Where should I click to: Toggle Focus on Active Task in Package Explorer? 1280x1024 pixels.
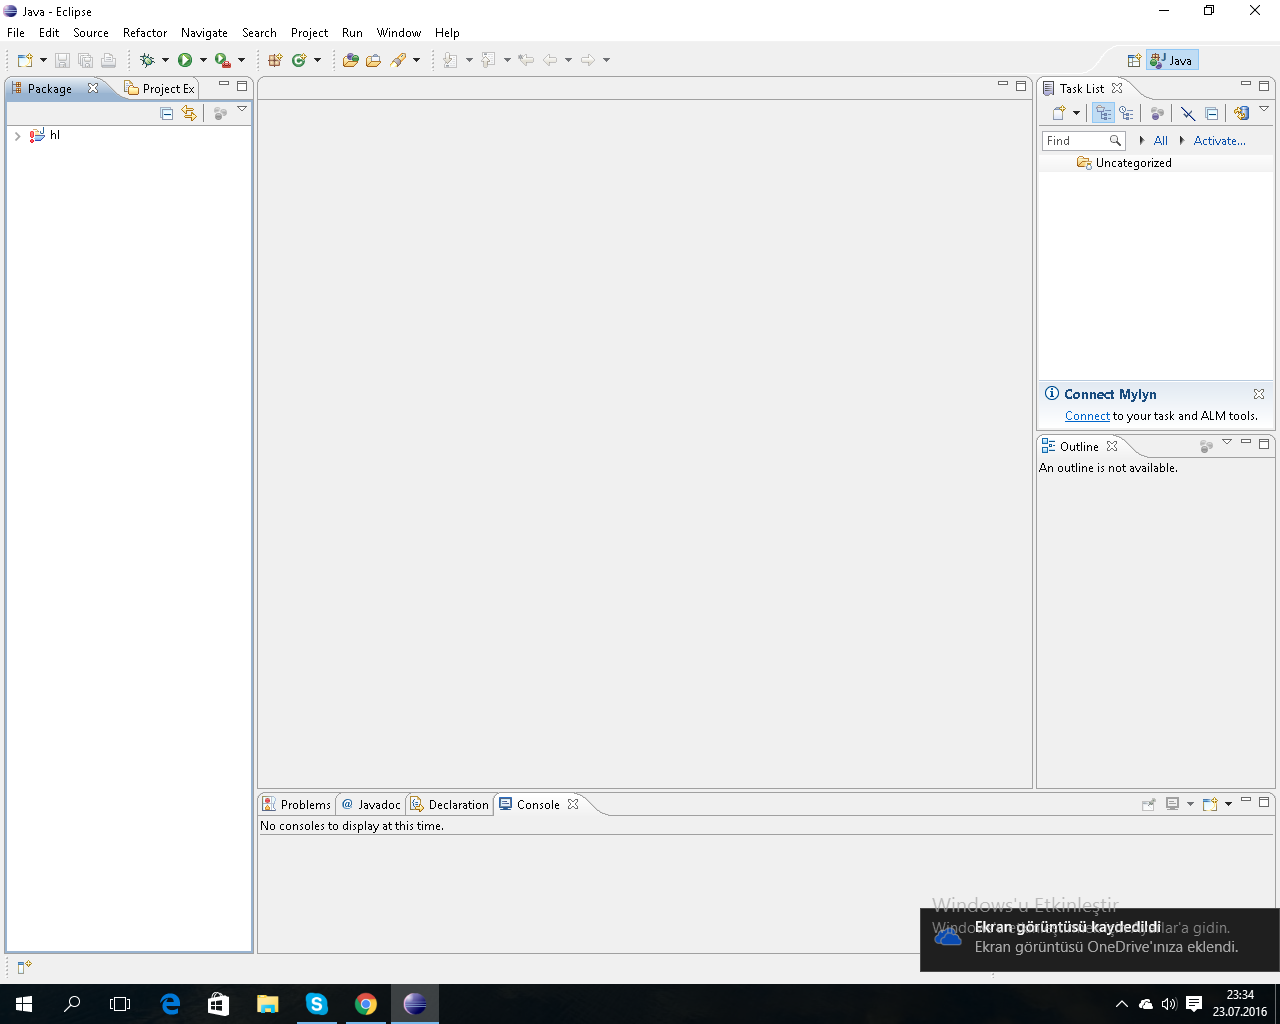[220, 113]
